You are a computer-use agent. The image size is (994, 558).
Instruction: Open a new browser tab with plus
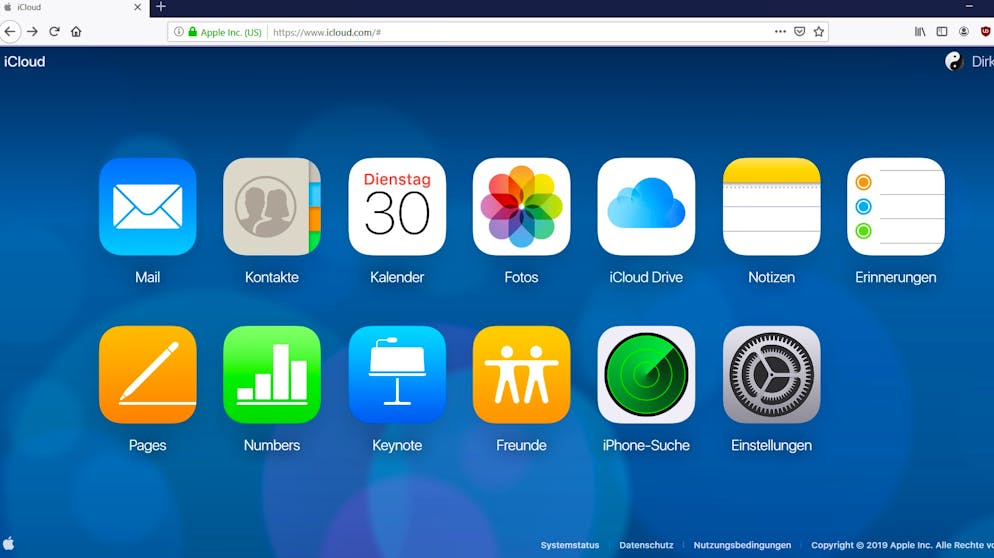click(x=161, y=7)
